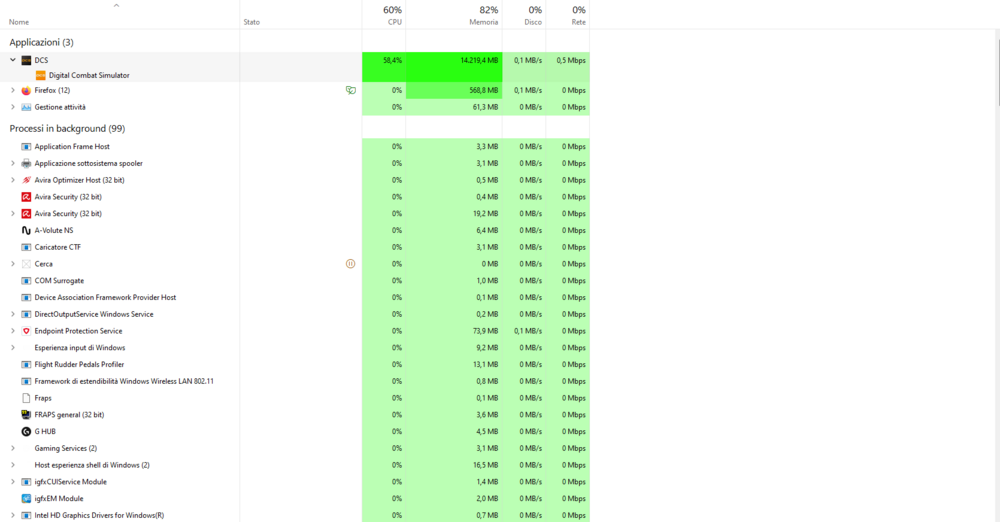
Task: Click the Flight Rudder Pedals Profiler icon
Action: [26, 364]
